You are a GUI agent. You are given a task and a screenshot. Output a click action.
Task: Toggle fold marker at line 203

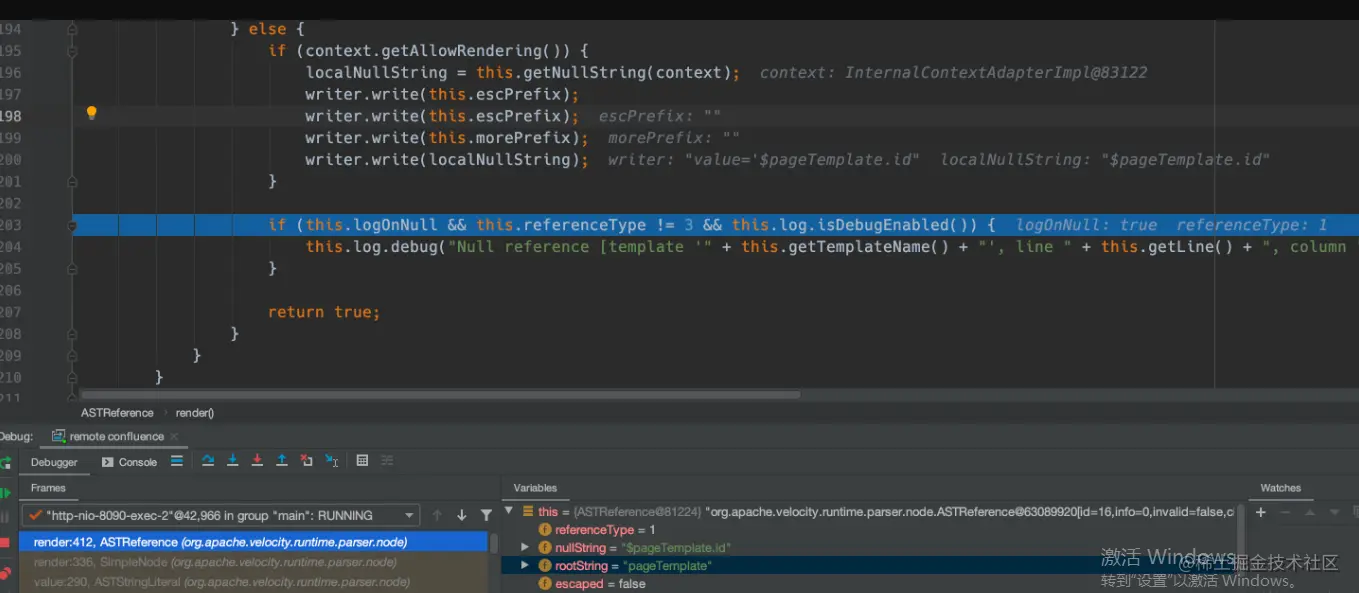coord(72,225)
